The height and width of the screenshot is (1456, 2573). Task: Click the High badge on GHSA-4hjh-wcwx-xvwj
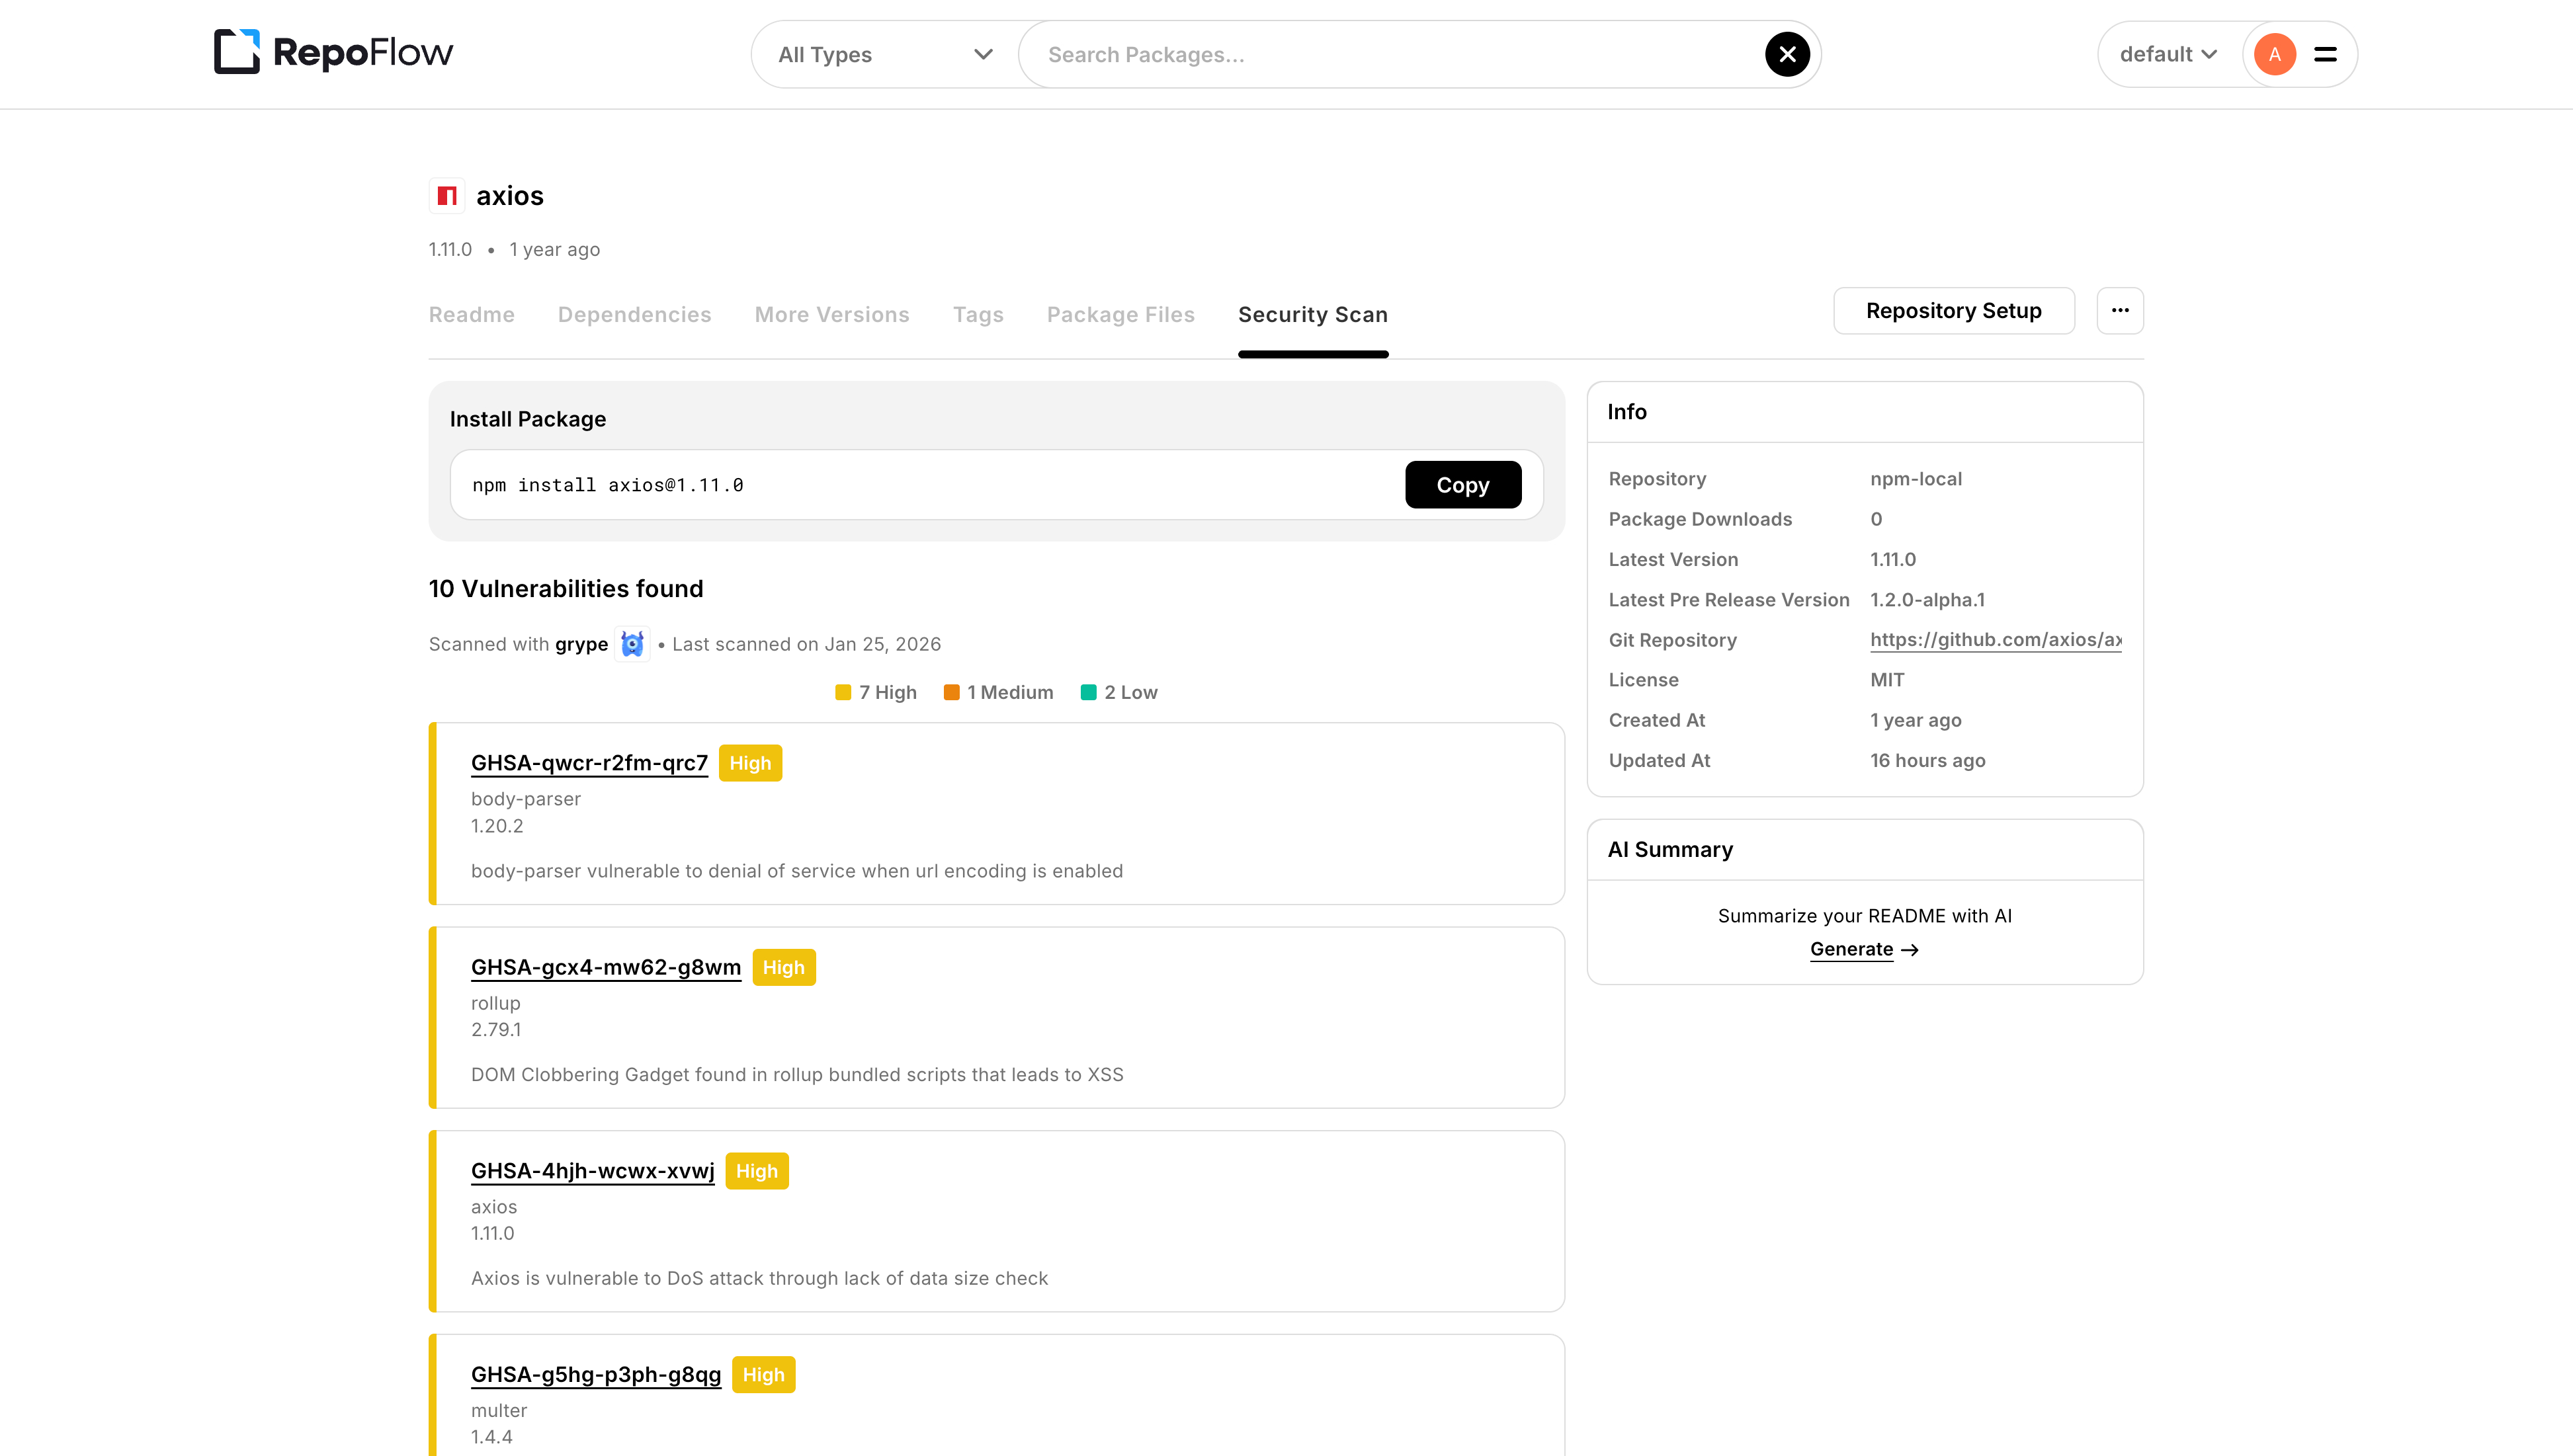click(x=757, y=1171)
